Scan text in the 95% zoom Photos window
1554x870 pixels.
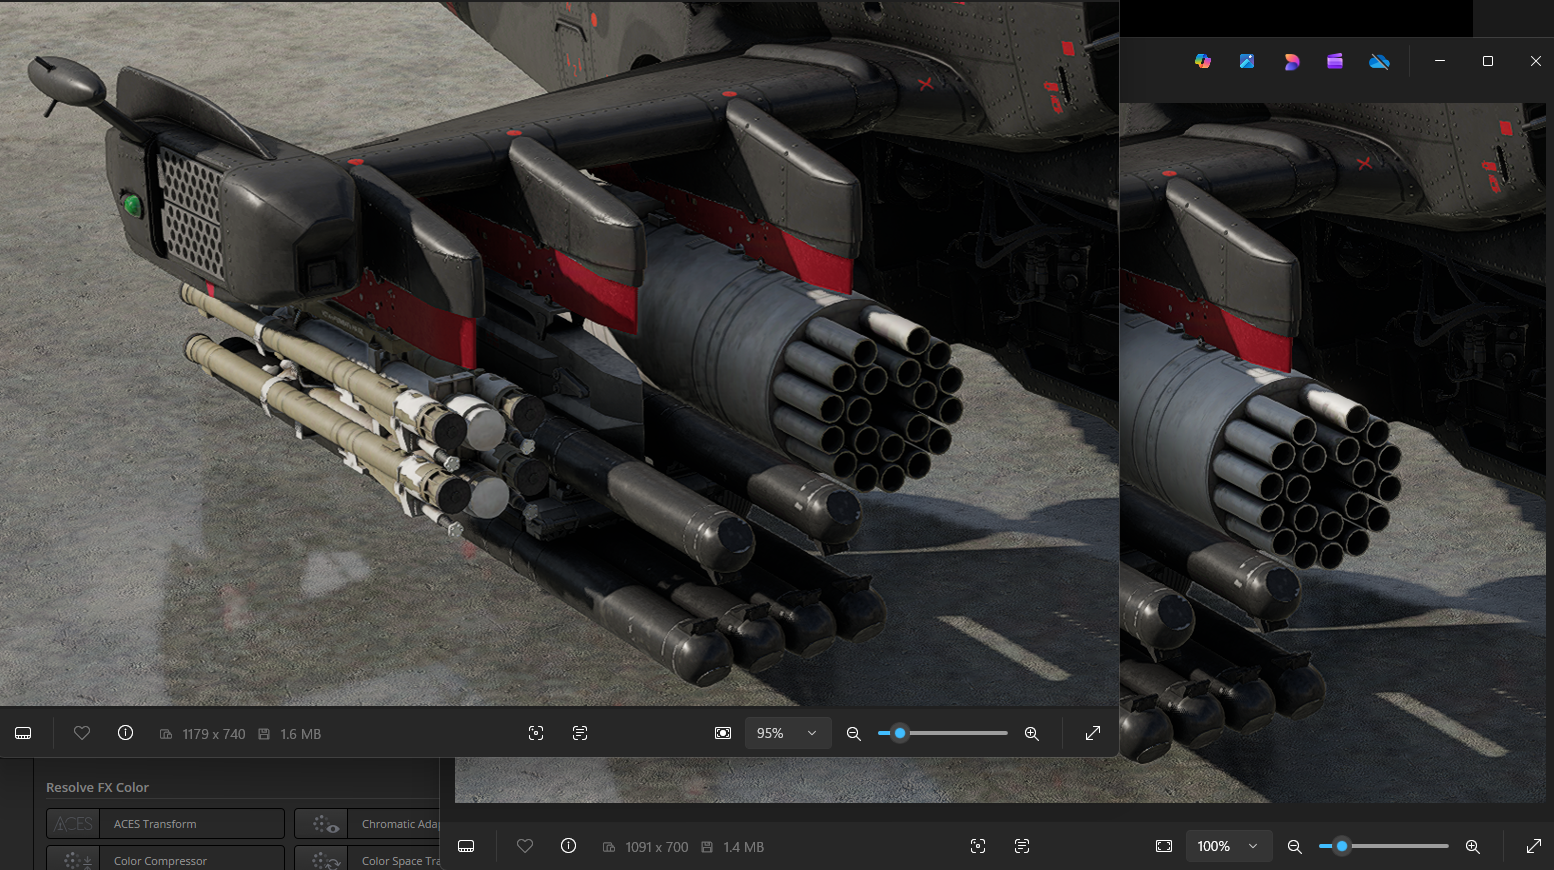580,733
